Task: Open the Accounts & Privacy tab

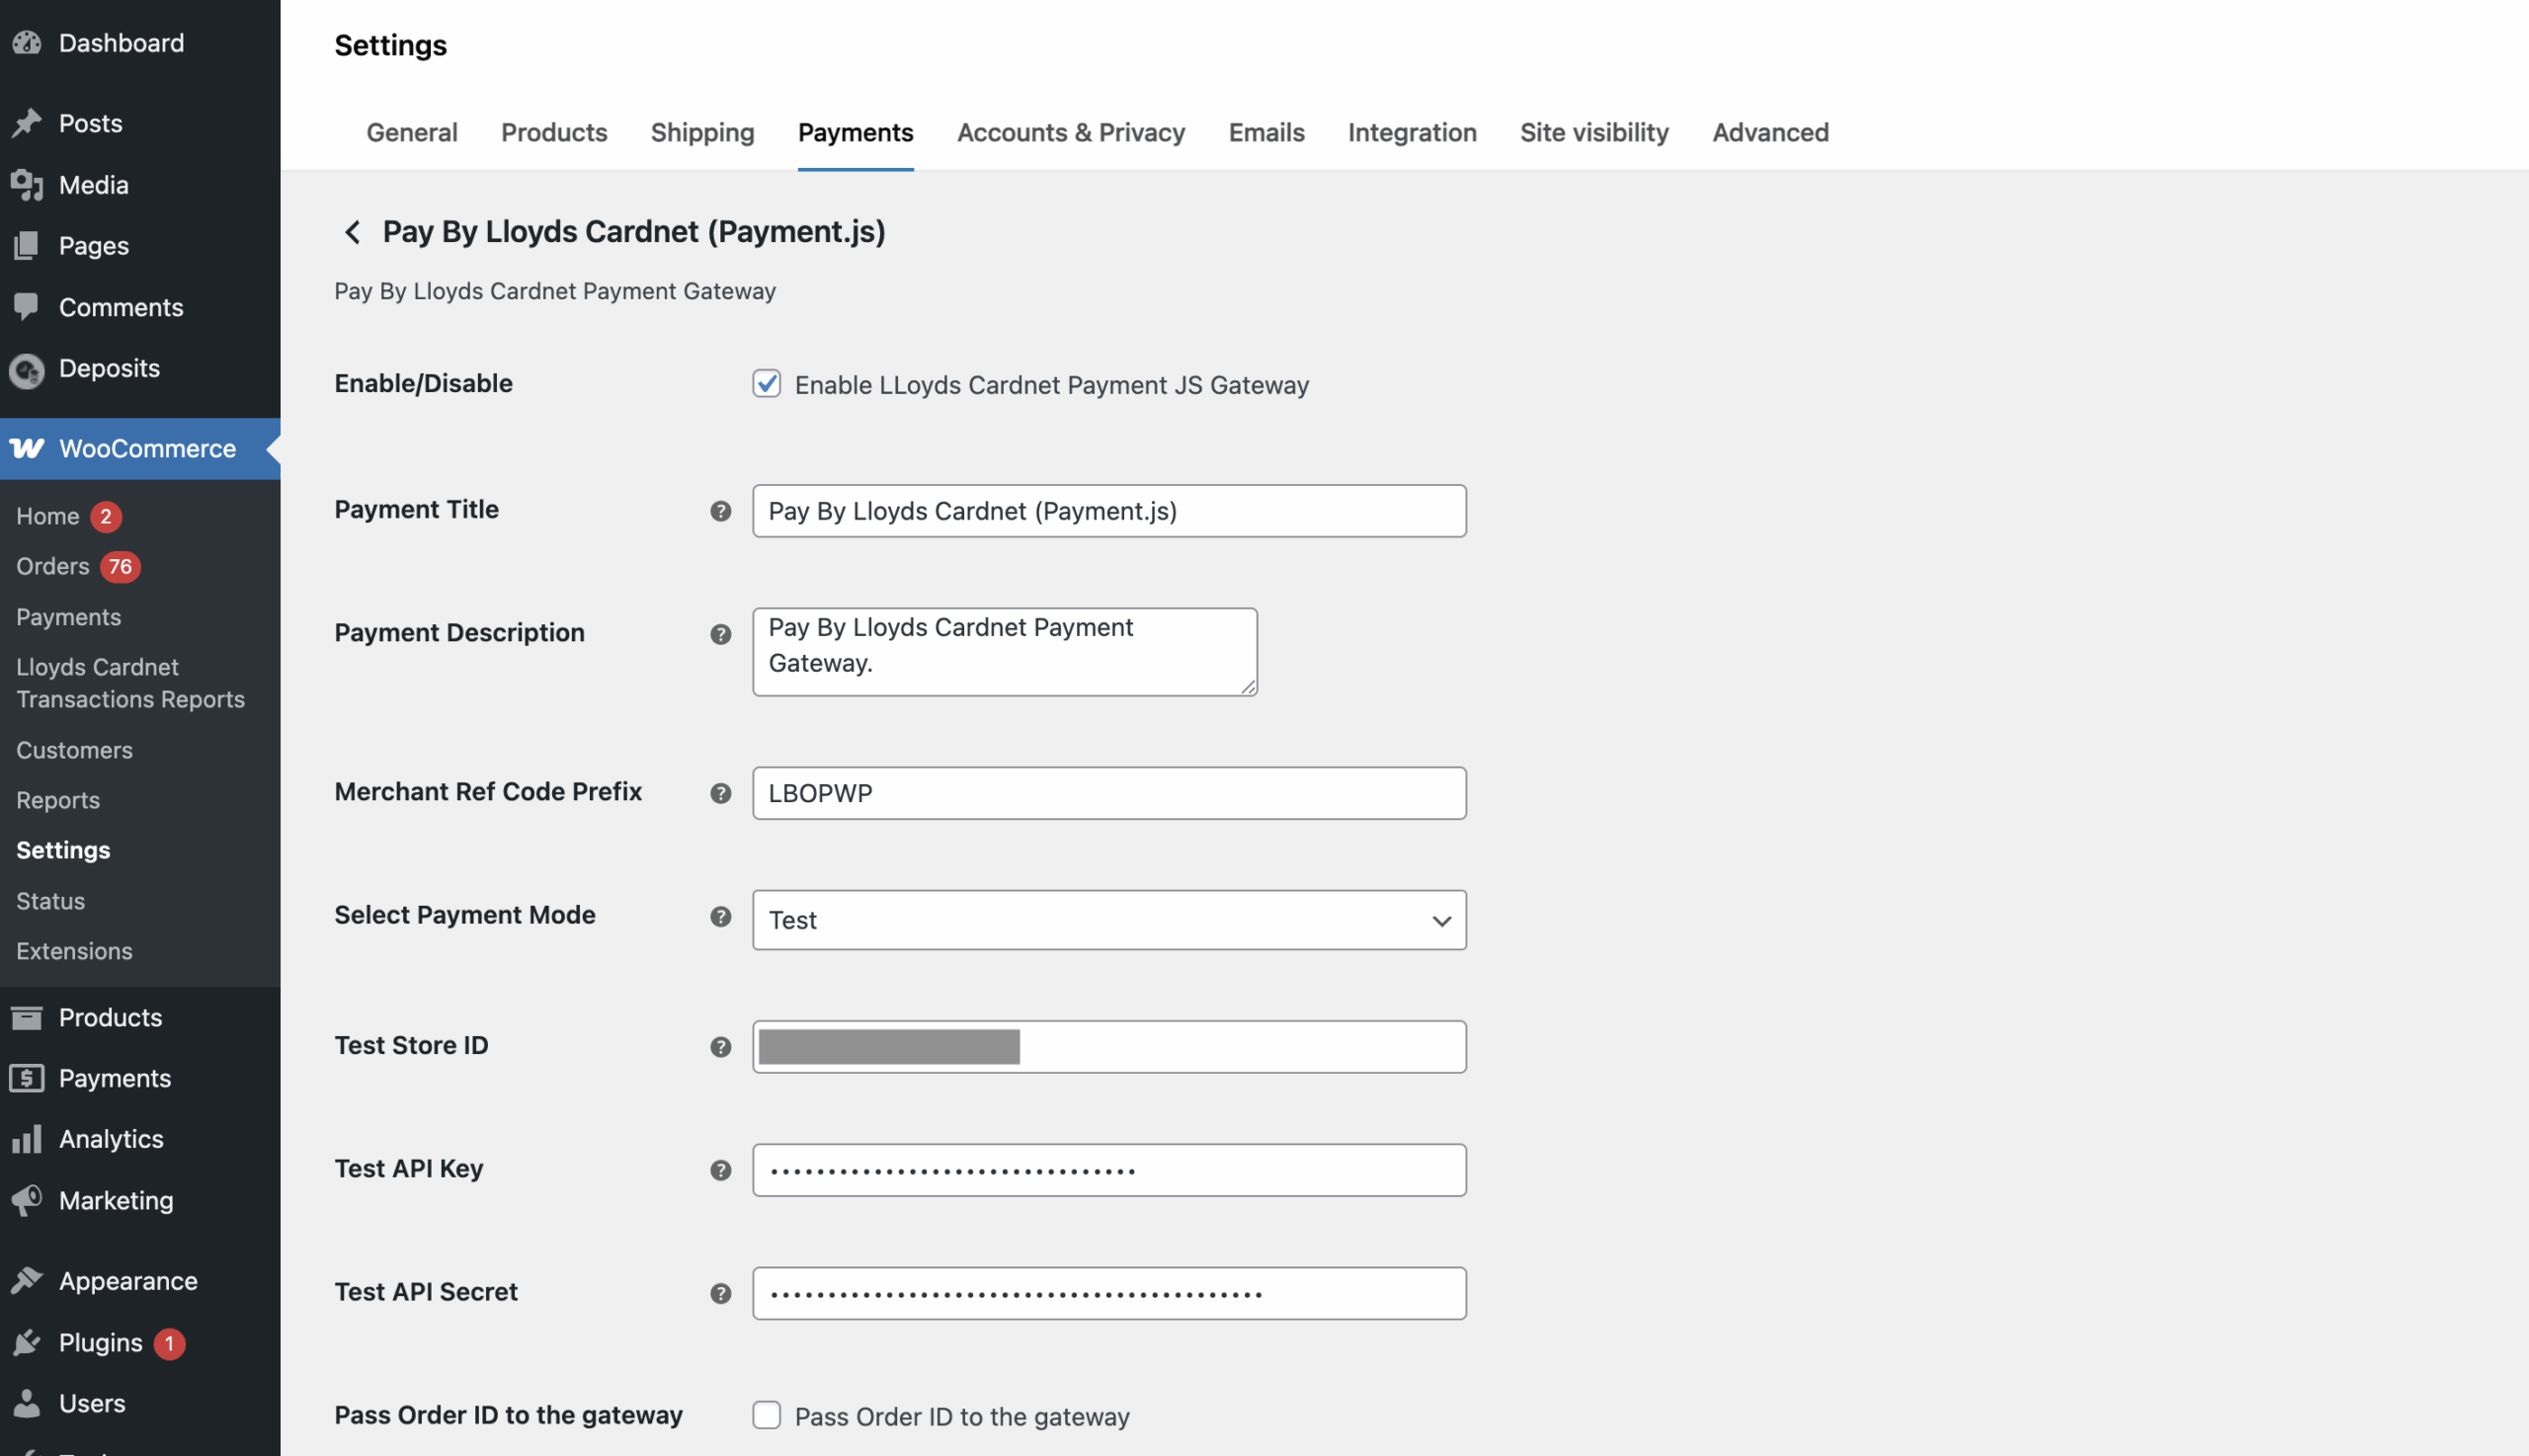Action: pyautogui.click(x=1071, y=132)
